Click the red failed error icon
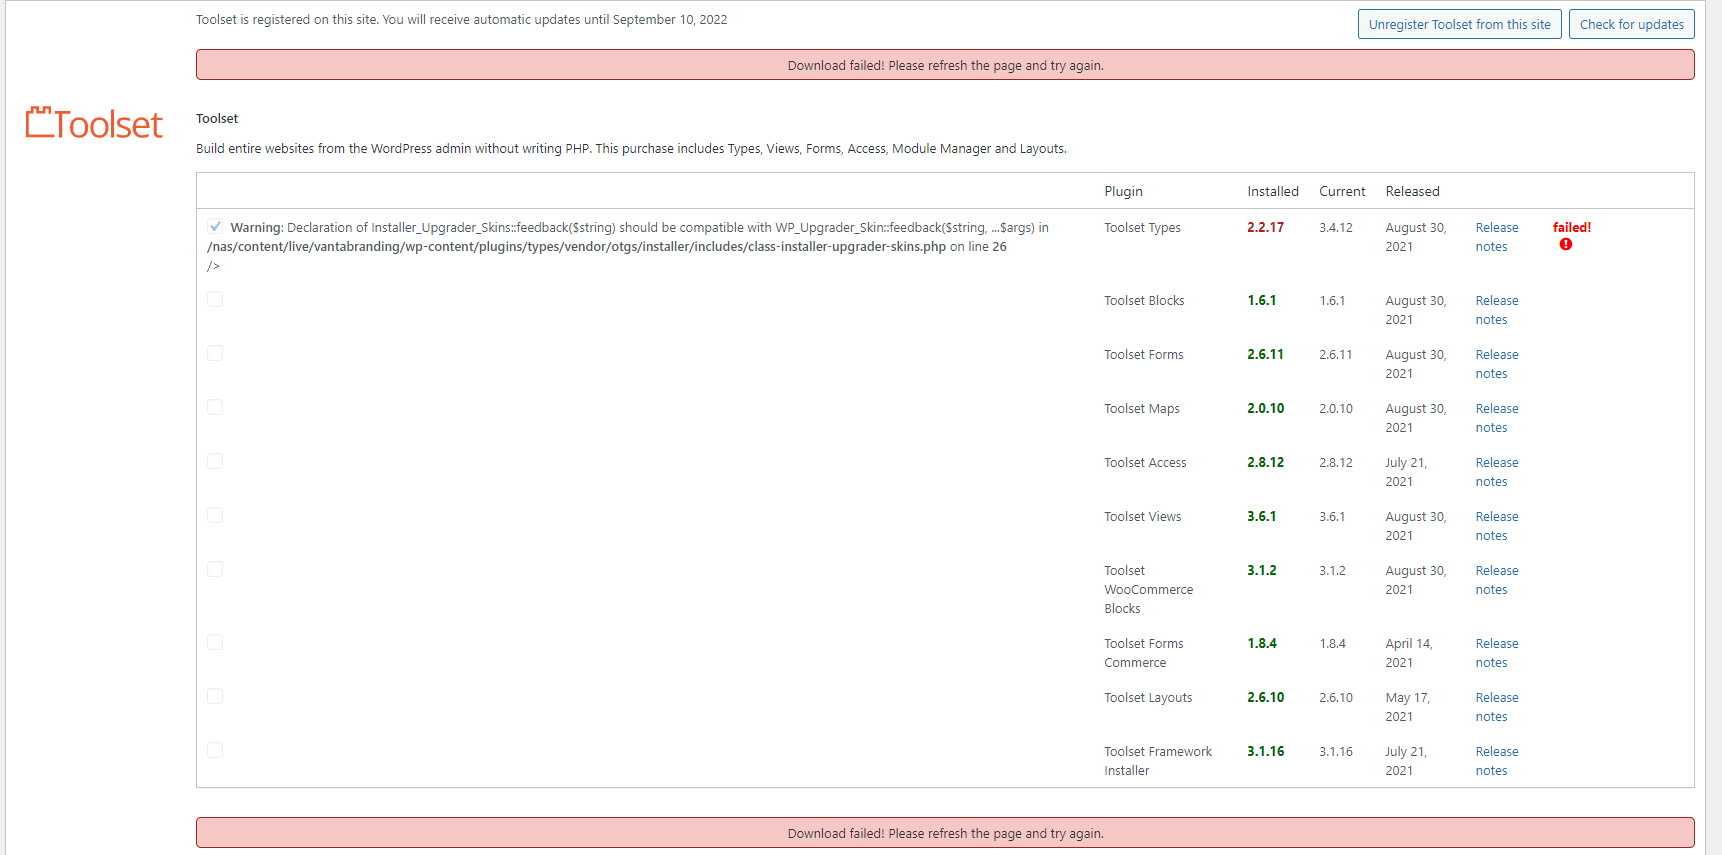This screenshot has width=1722, height=855. pos(1566,244)
